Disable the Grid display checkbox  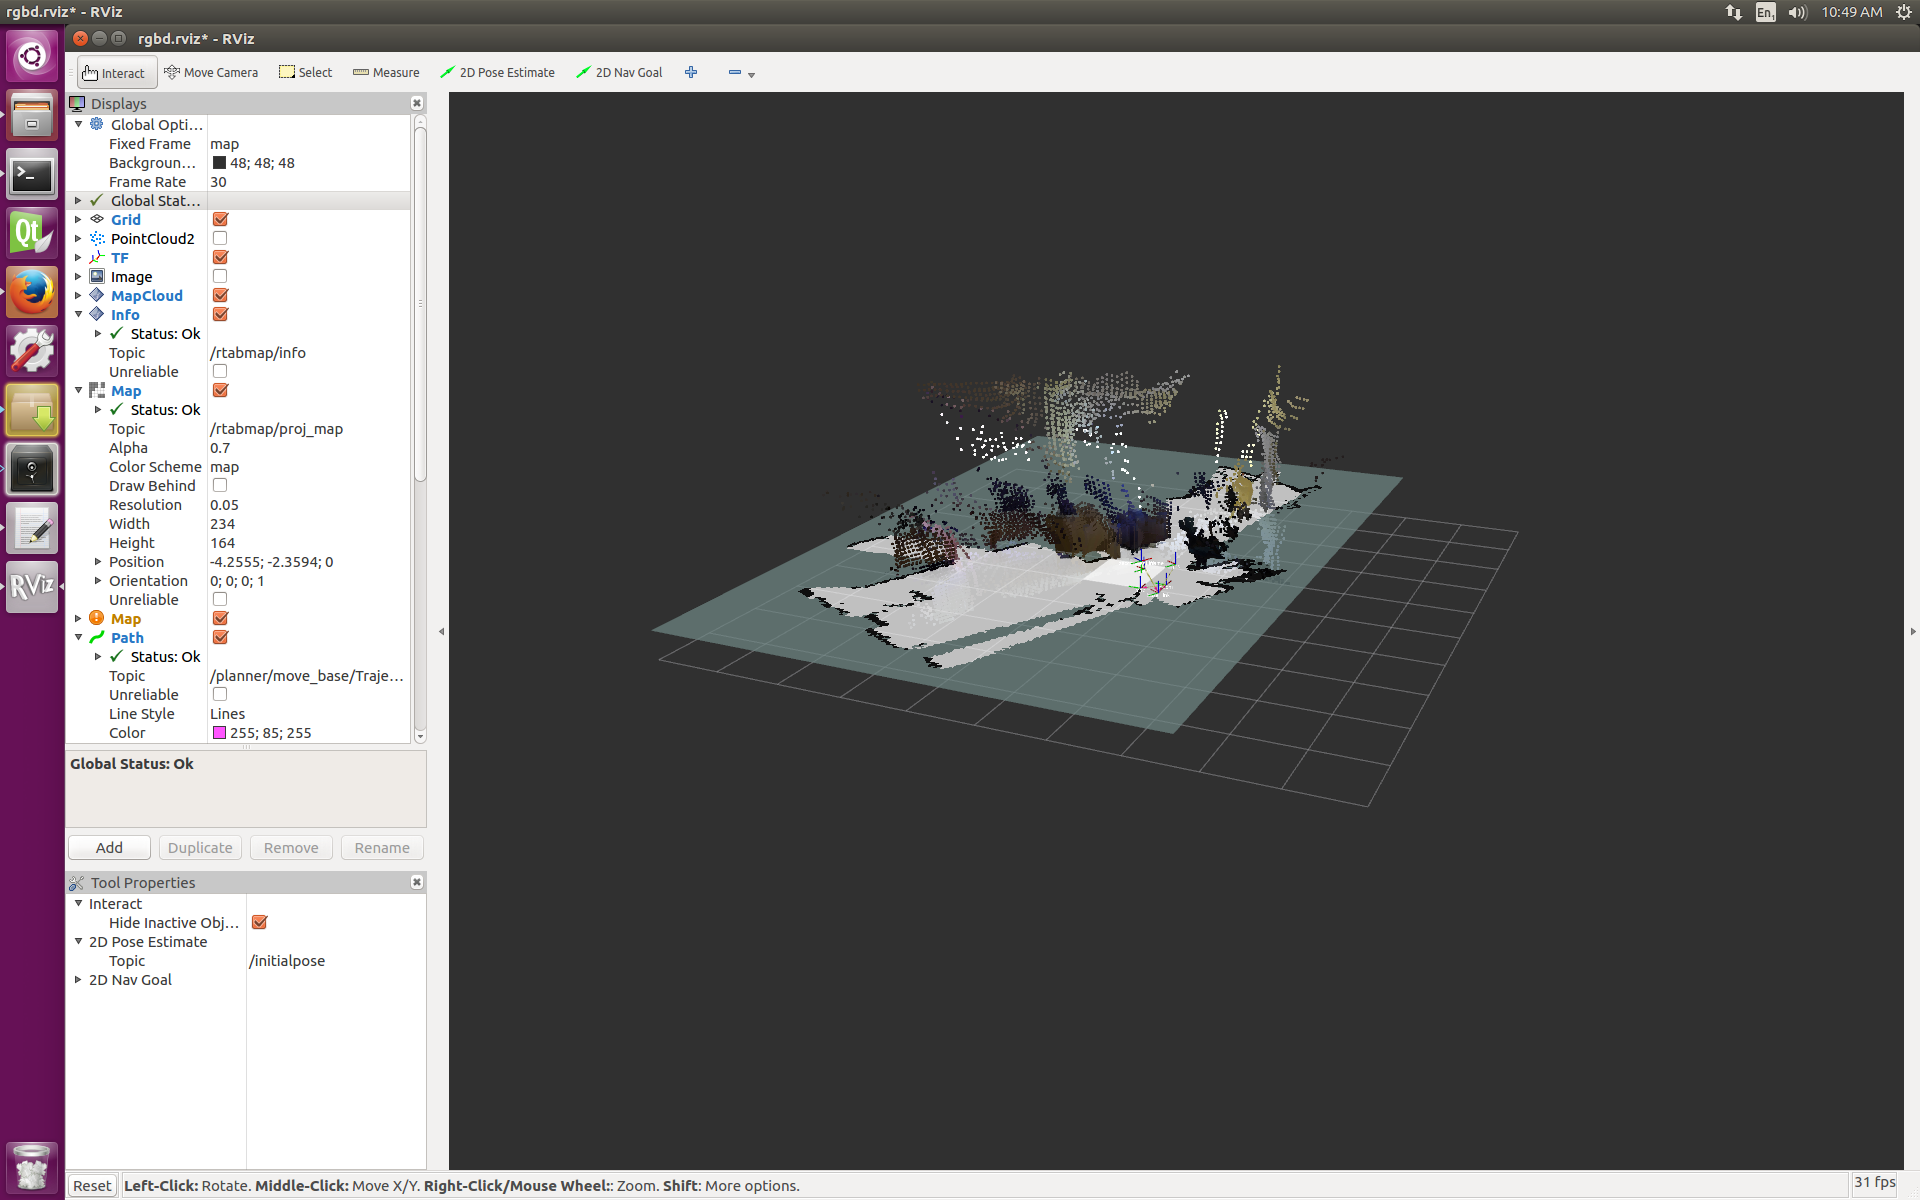pyautogui.click(x=220, y=220)
